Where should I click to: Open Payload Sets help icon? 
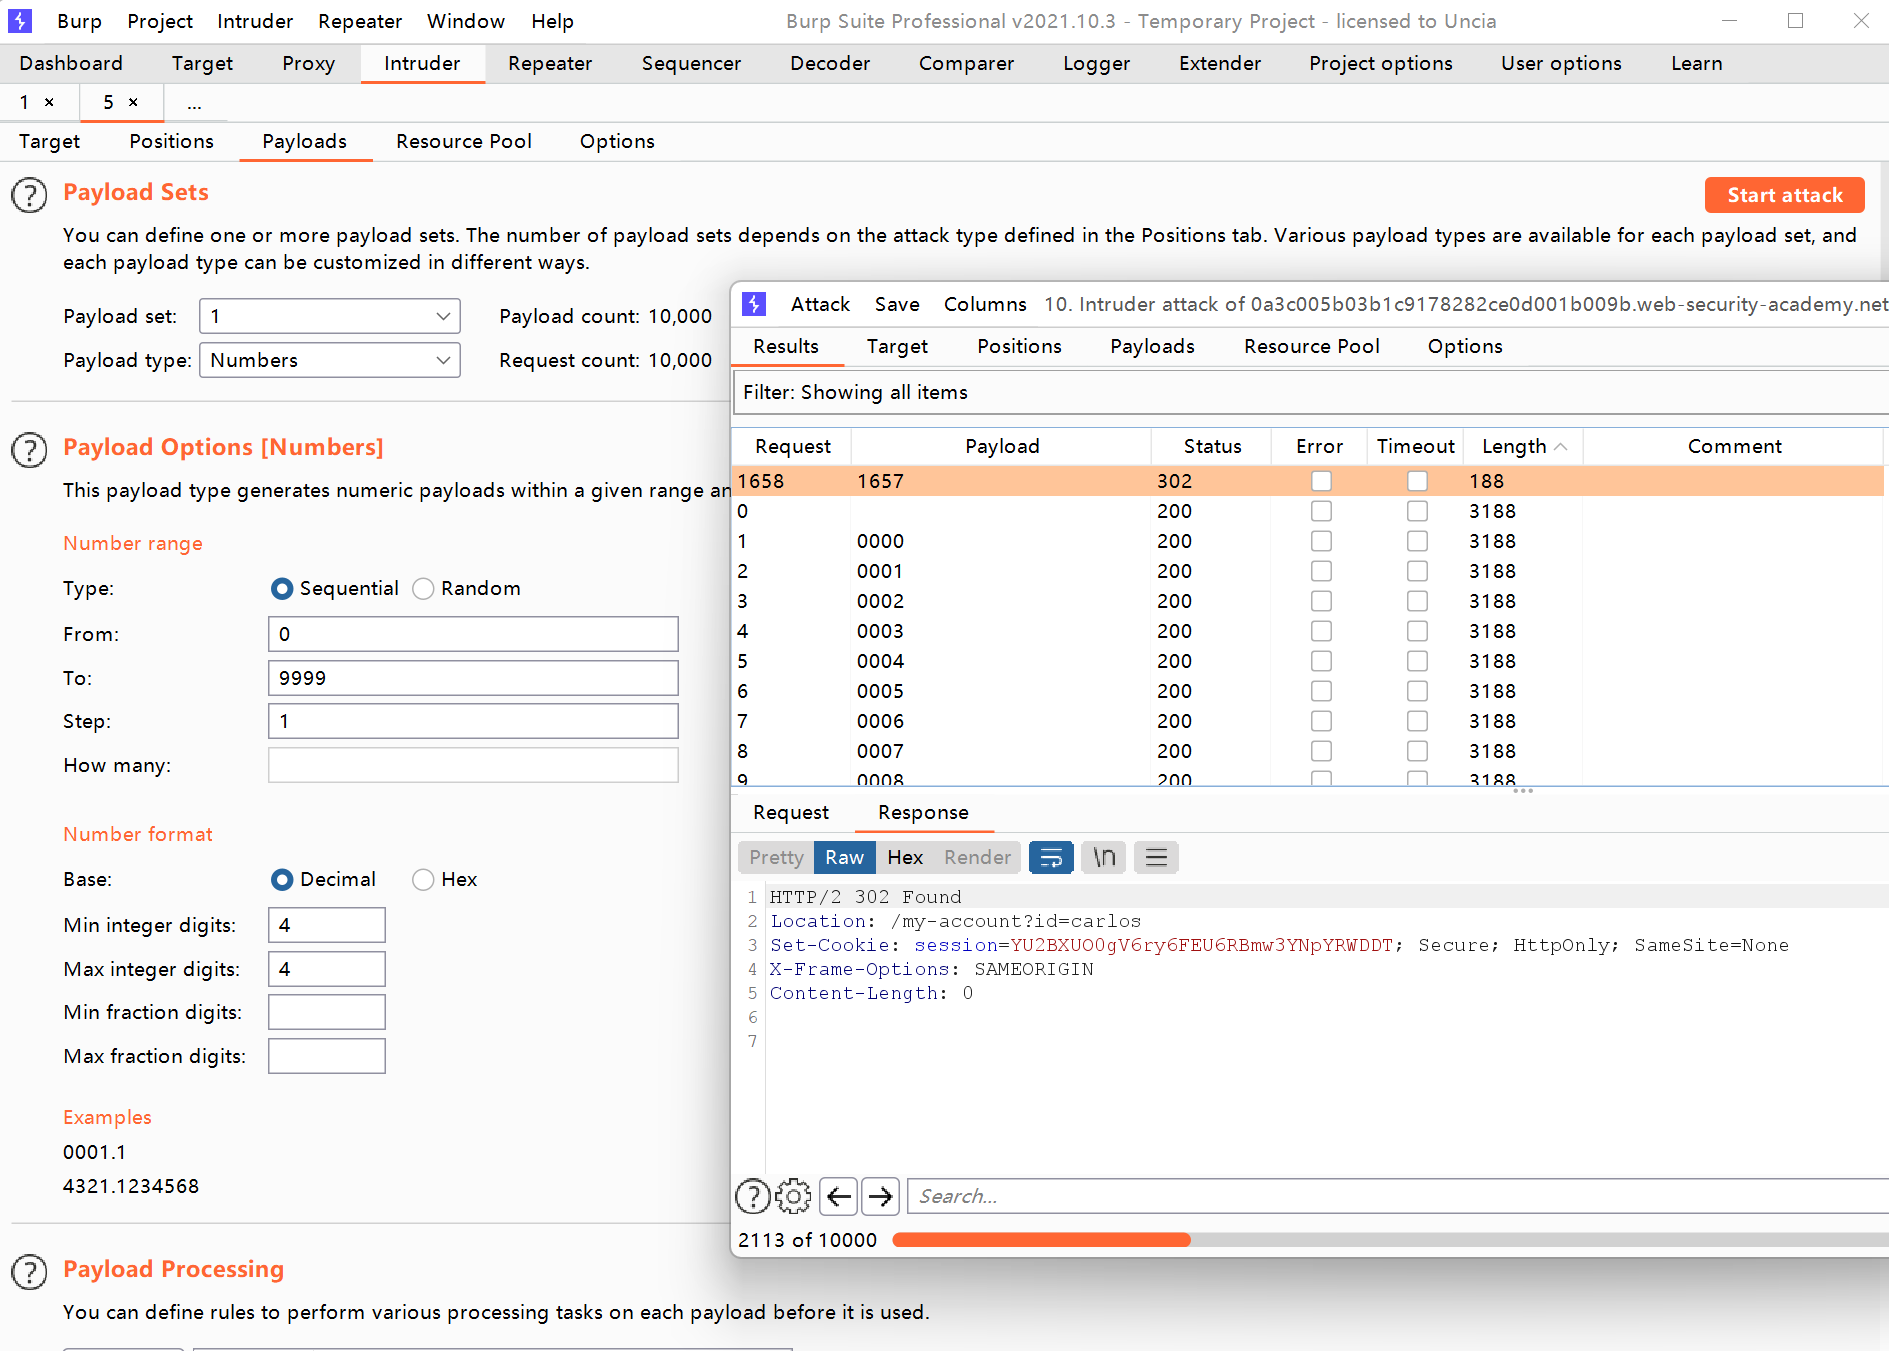click(29, 195)
